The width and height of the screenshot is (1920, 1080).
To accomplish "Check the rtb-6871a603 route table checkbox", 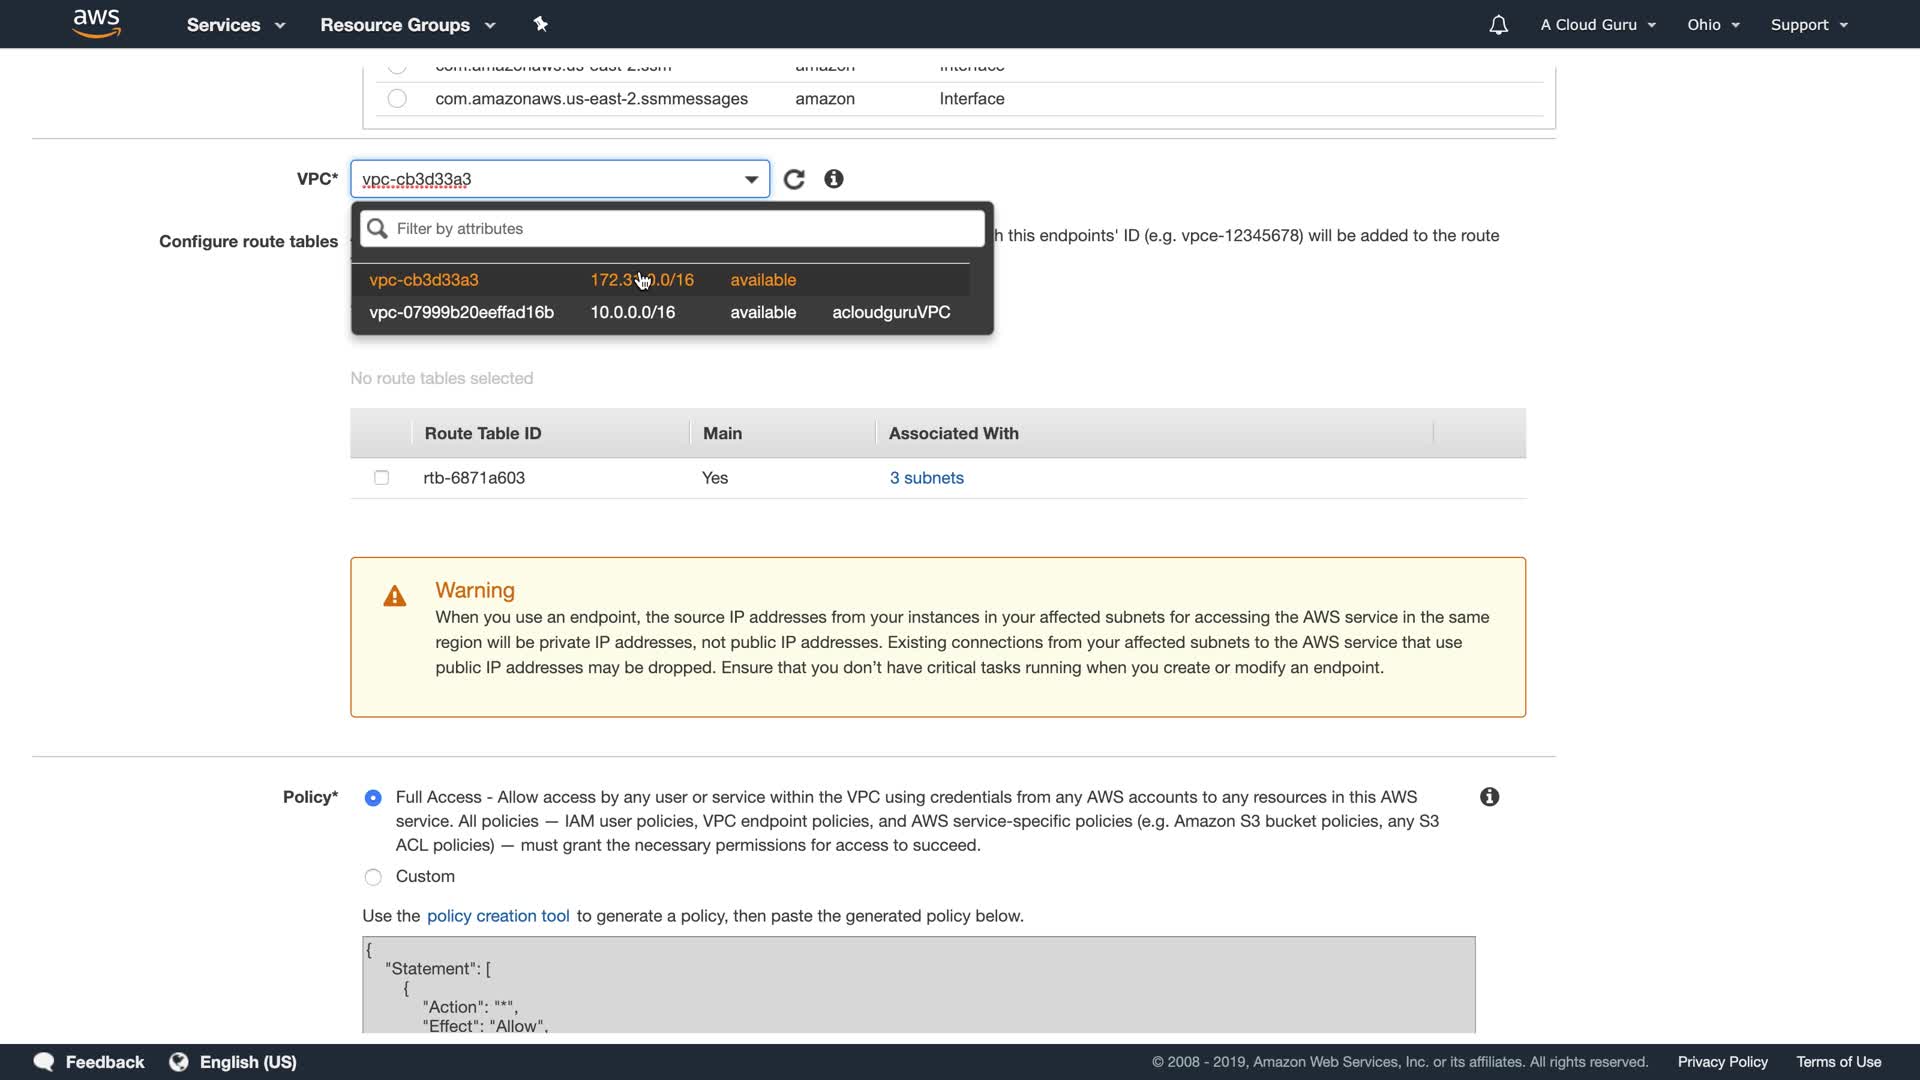I will tap(381, 478).
